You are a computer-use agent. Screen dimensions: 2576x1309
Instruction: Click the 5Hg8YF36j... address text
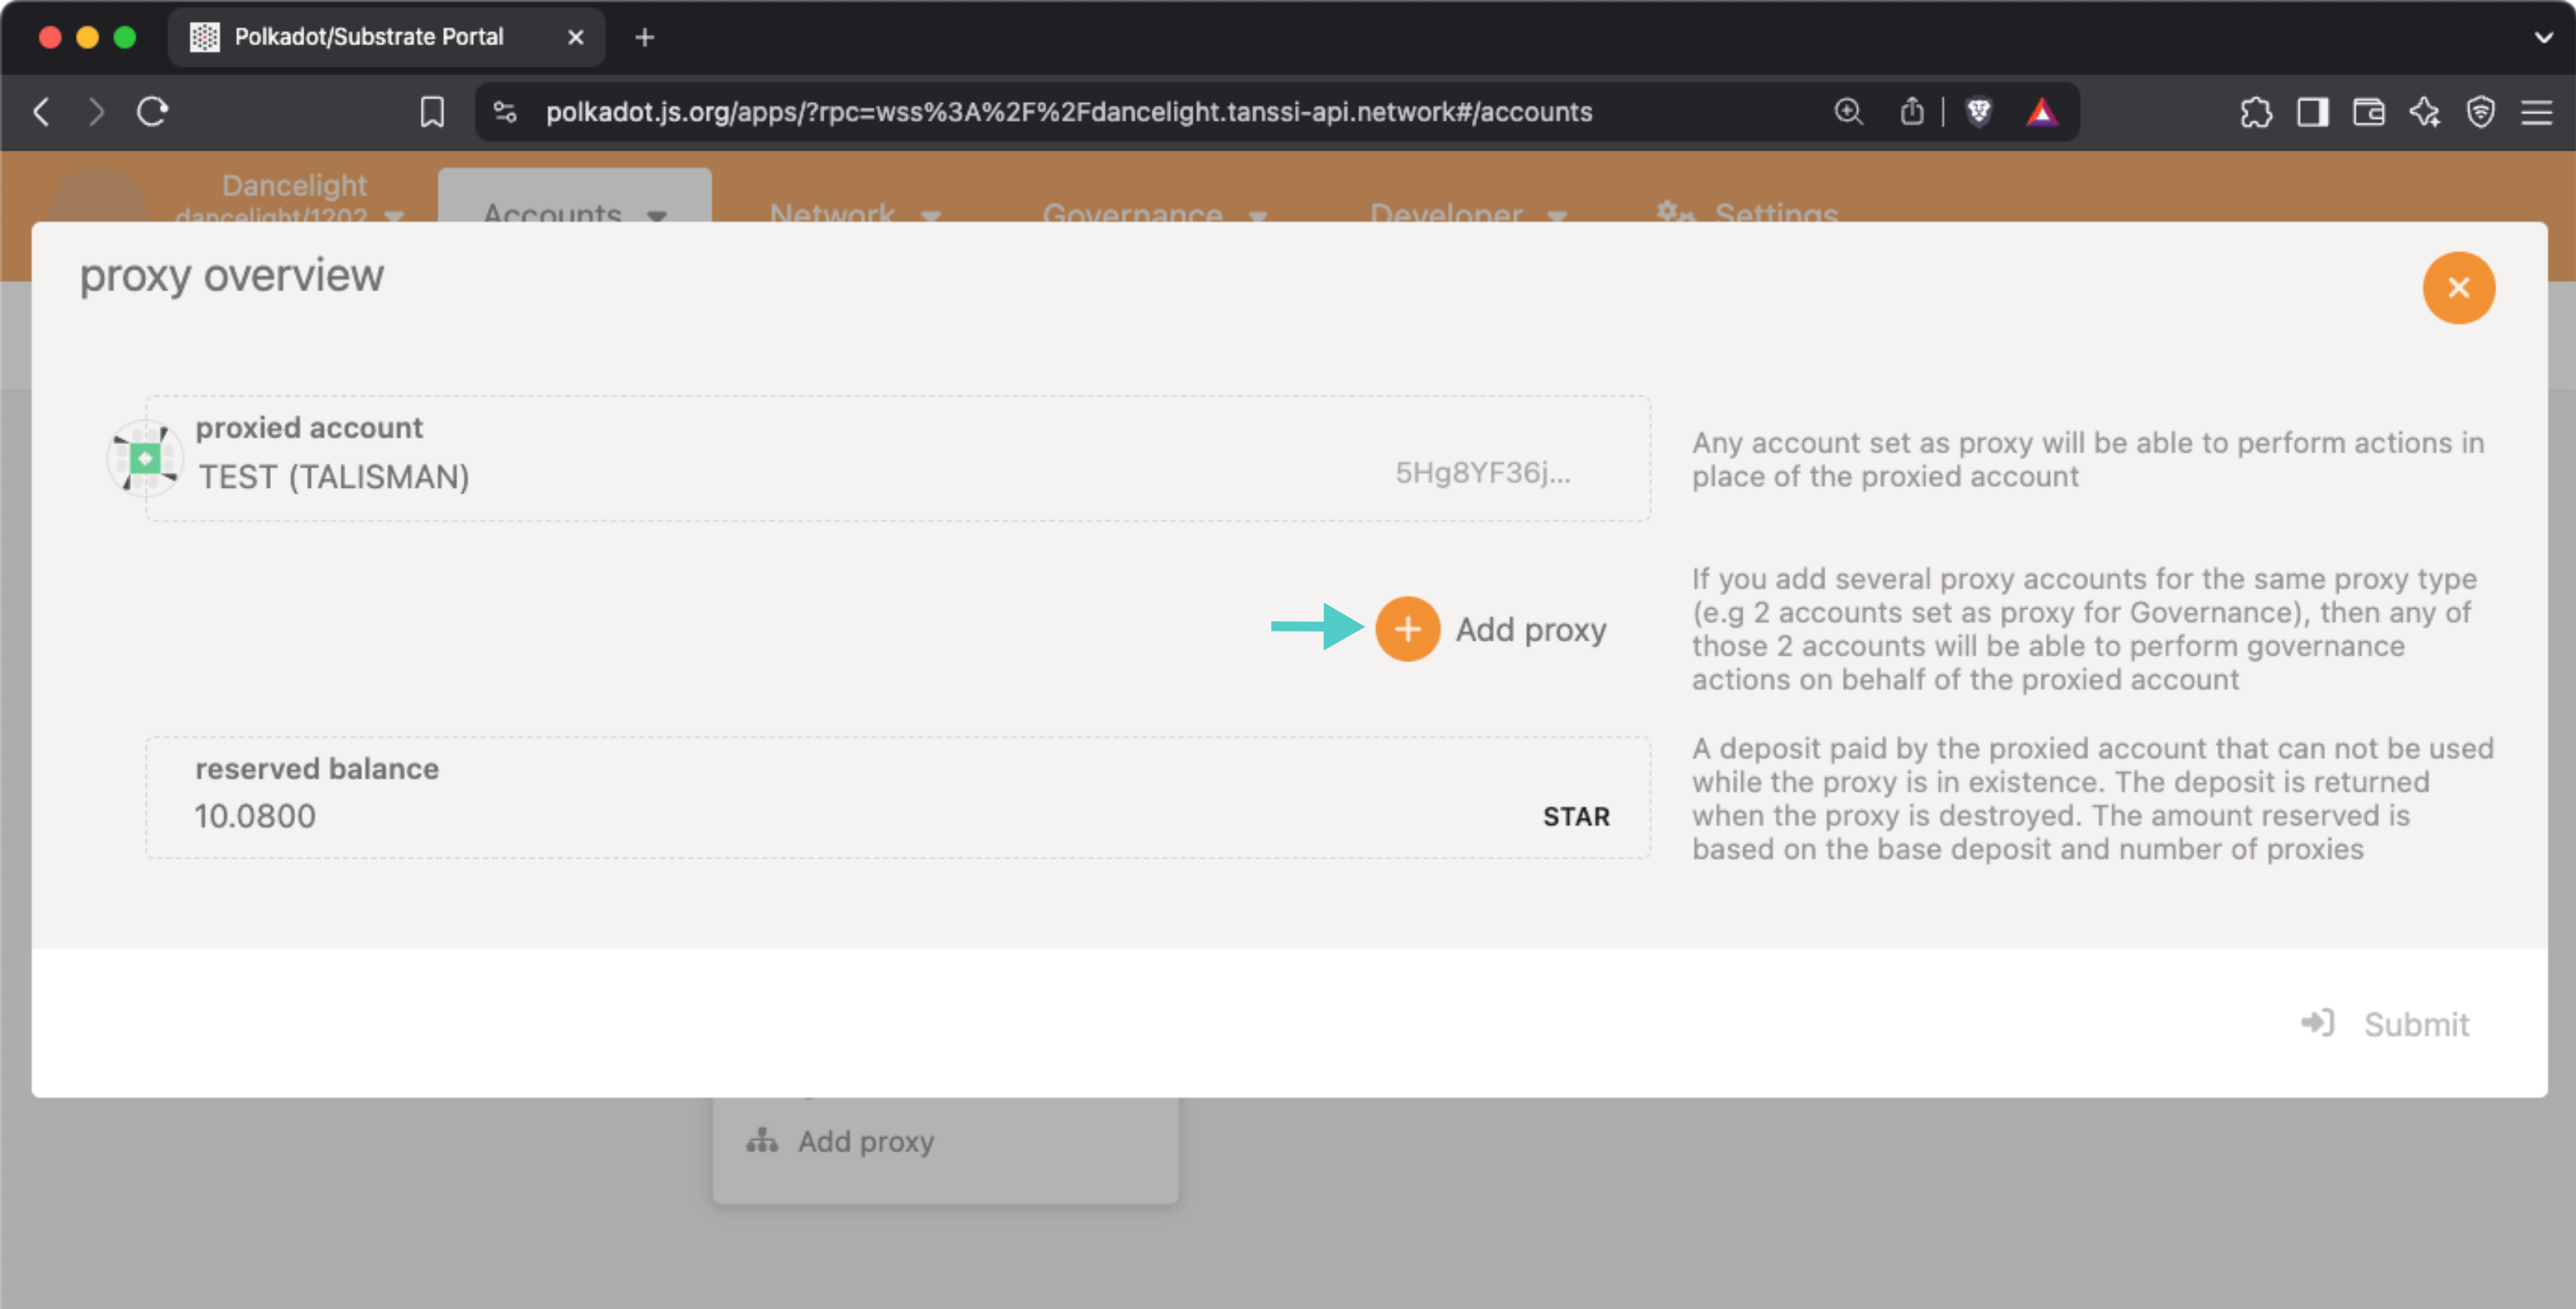point(1483,473)
